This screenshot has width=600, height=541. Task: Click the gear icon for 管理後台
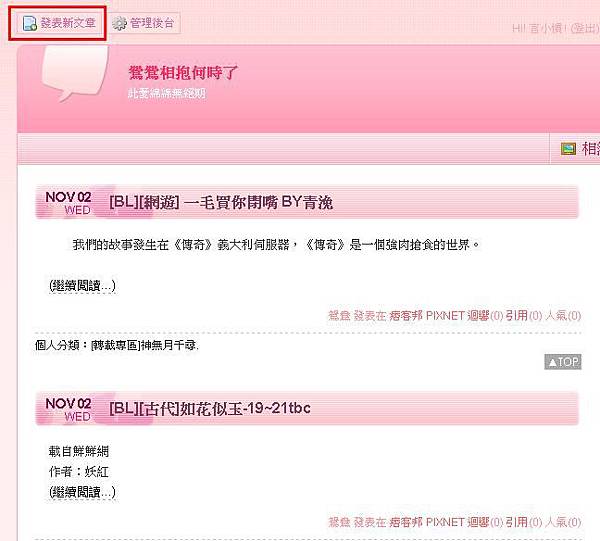click(x=119, y=23)
